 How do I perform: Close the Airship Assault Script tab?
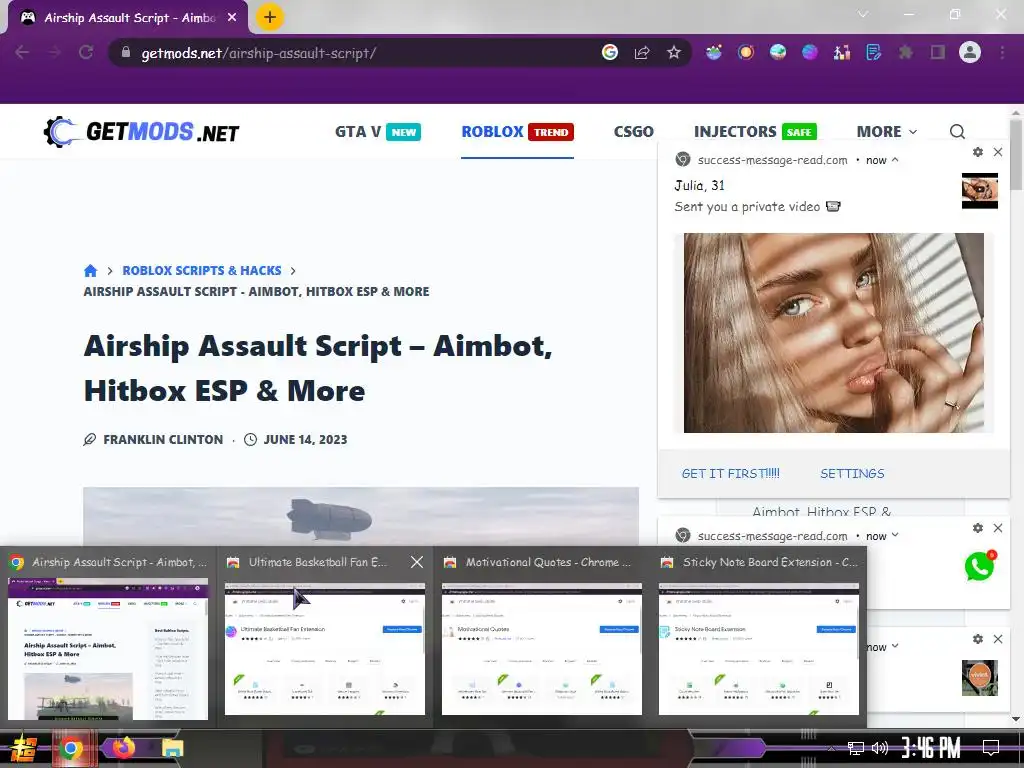232,18
